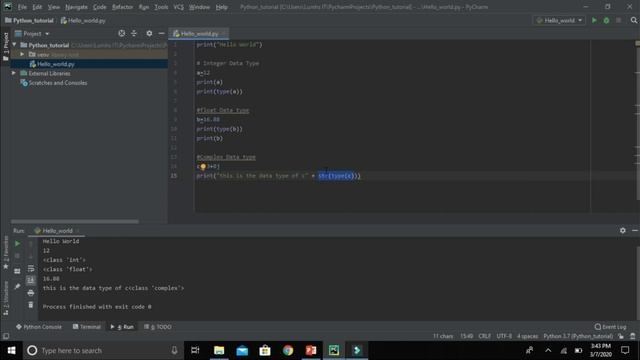Open the Tools menu
This screenshot has height=360, width=640.
[161, 7]
